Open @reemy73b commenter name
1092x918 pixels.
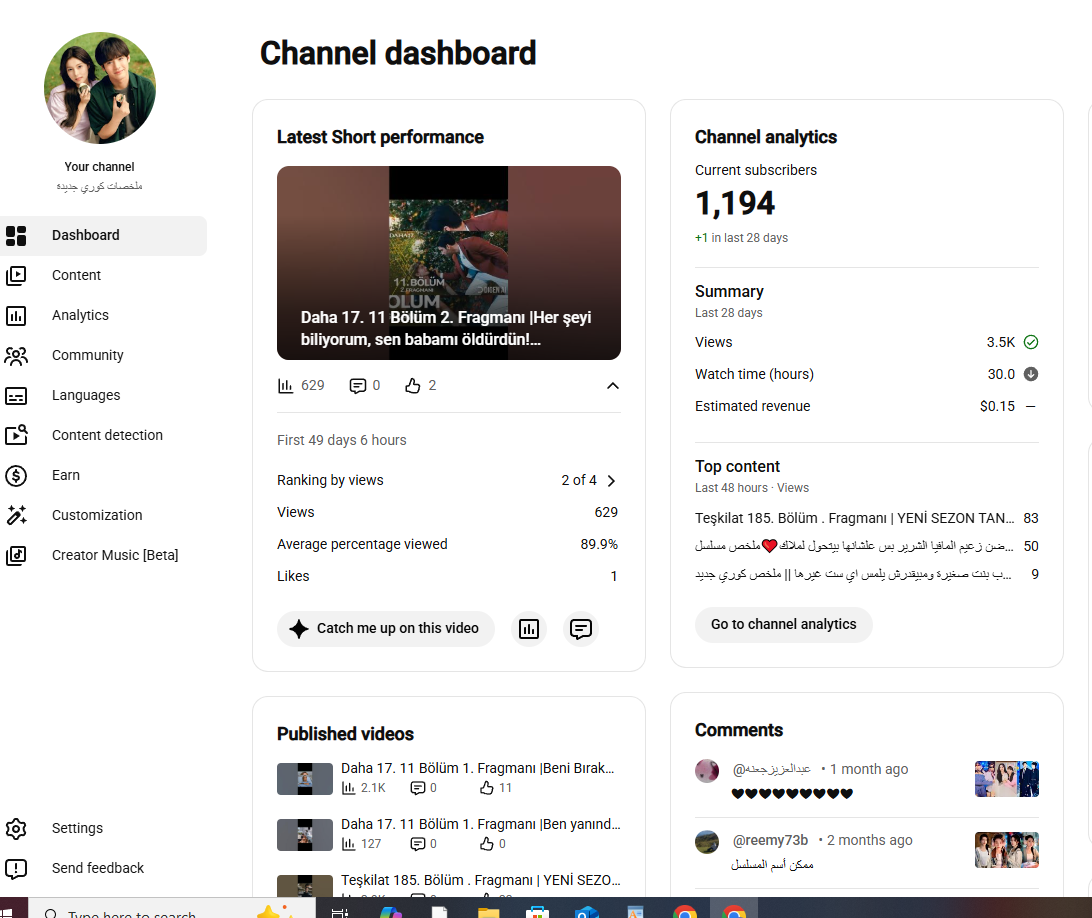point(770,841)
